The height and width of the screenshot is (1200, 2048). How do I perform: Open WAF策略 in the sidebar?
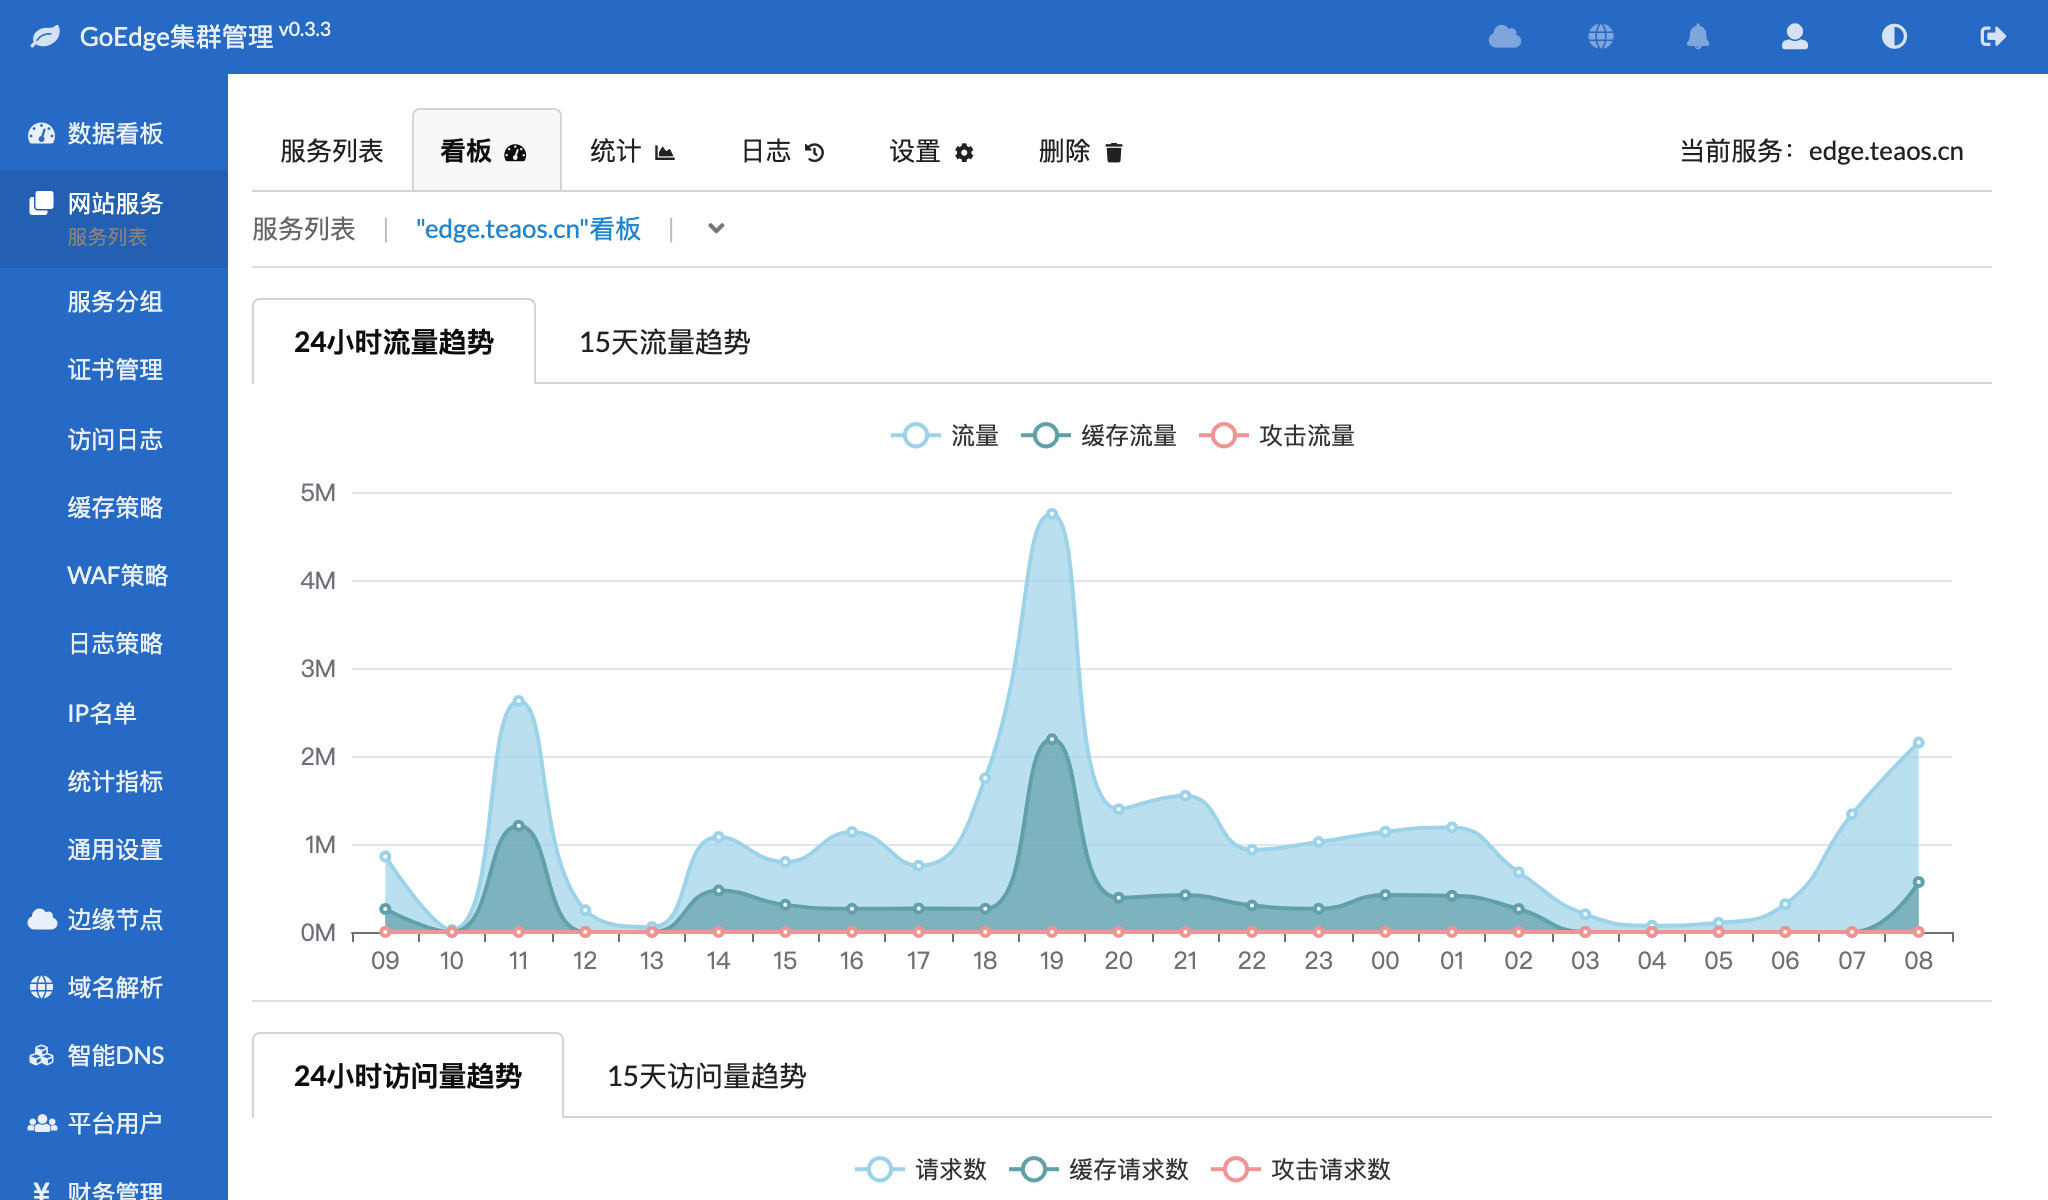point(114,575)
